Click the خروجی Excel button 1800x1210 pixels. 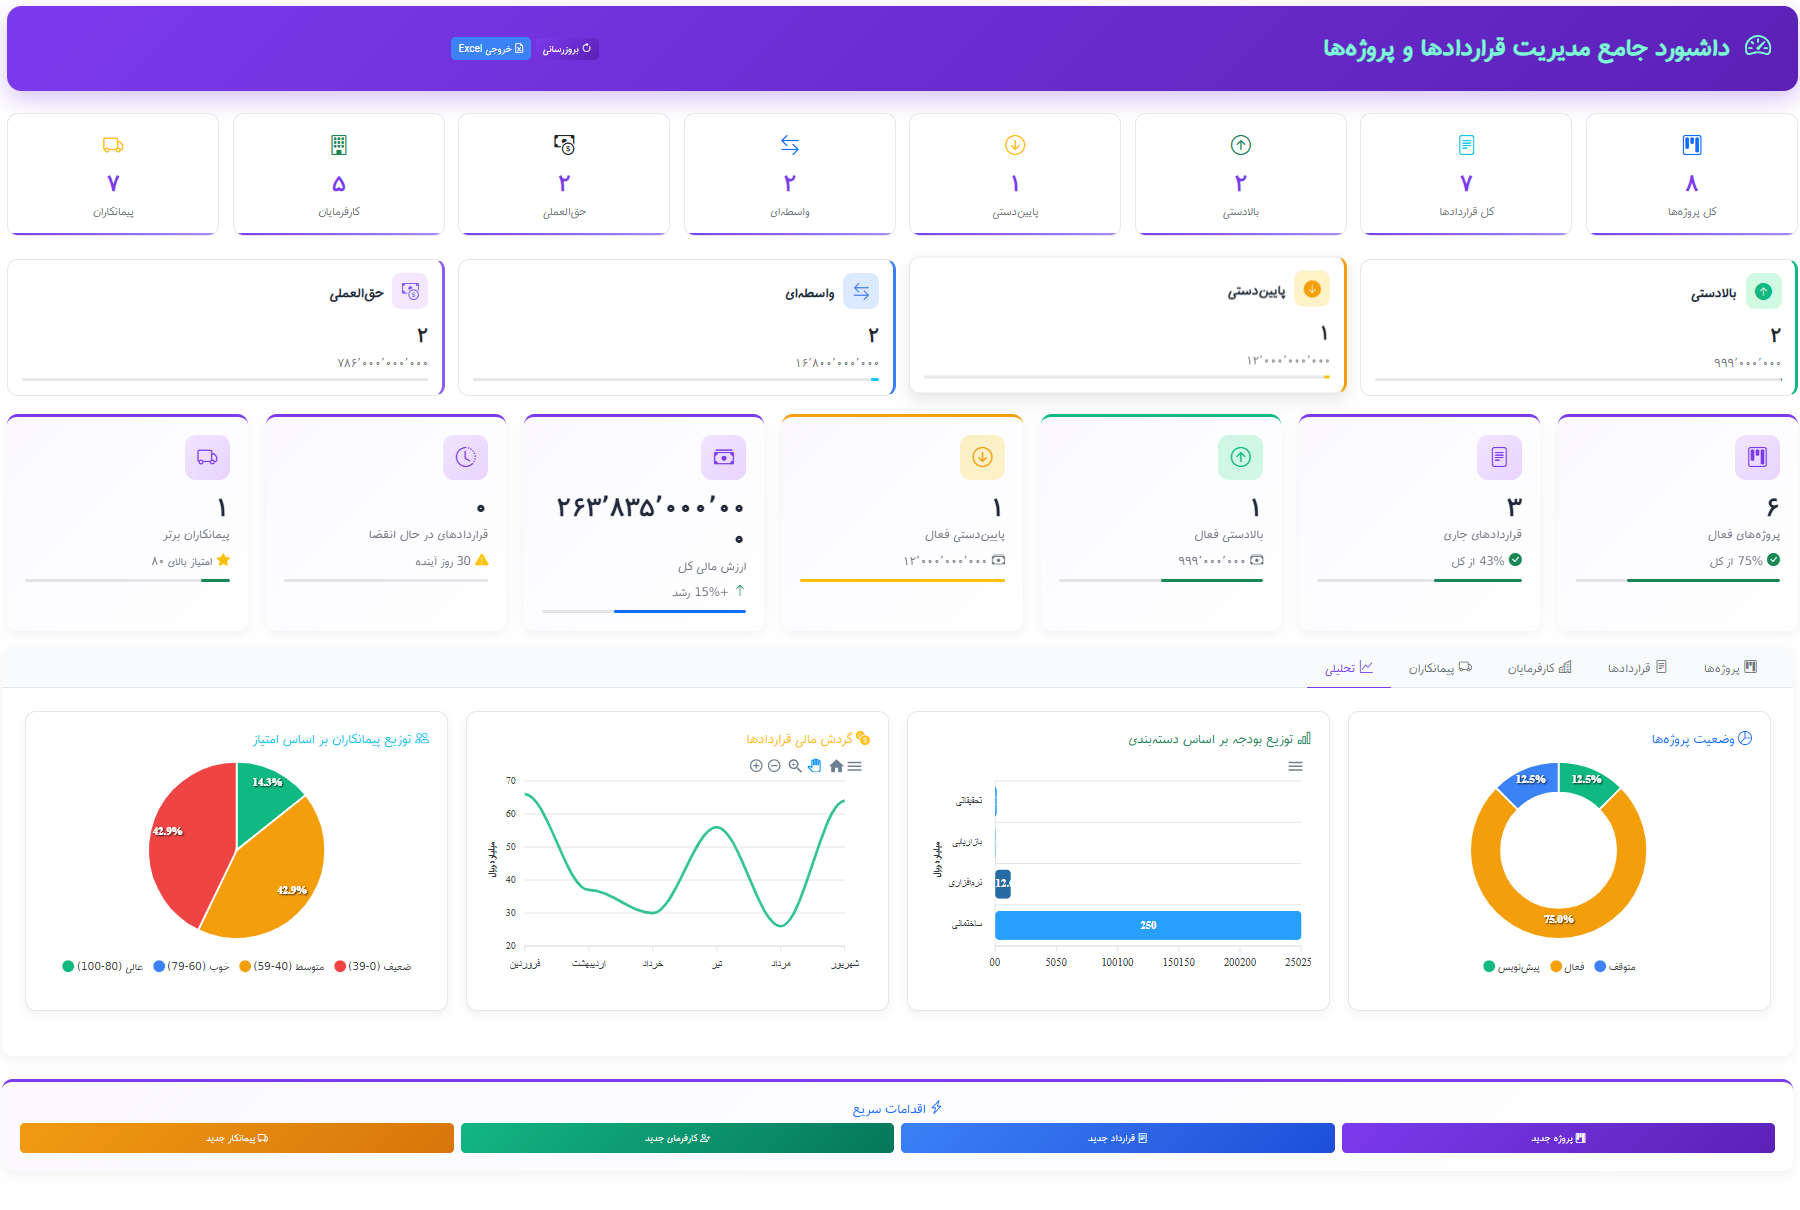tap(490, 48)
